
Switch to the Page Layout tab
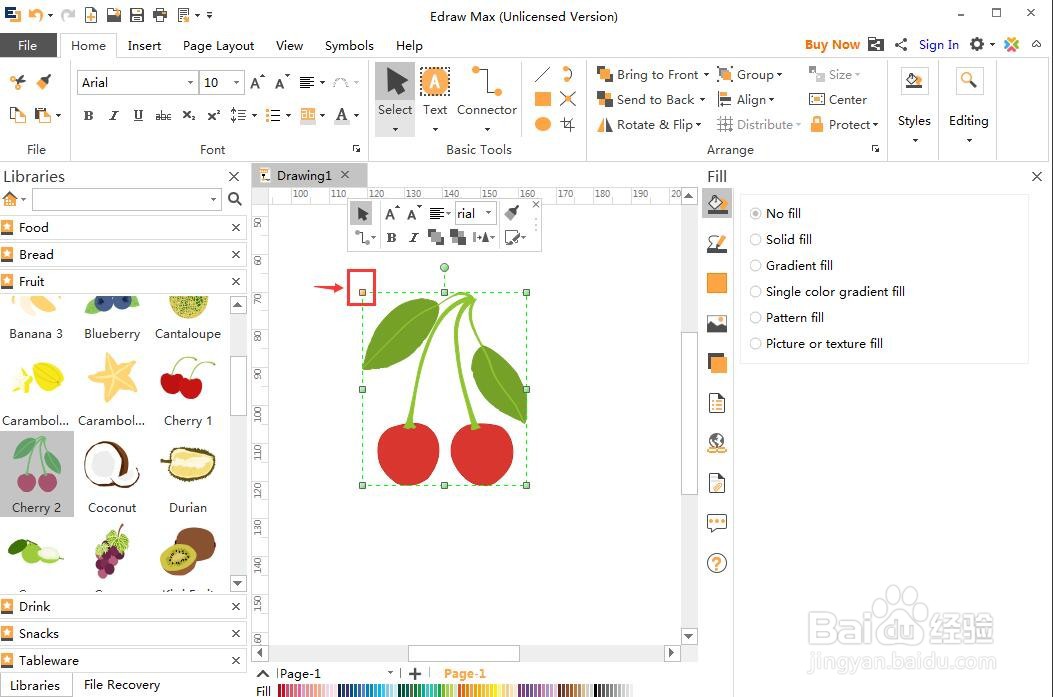tap(218, 46)
